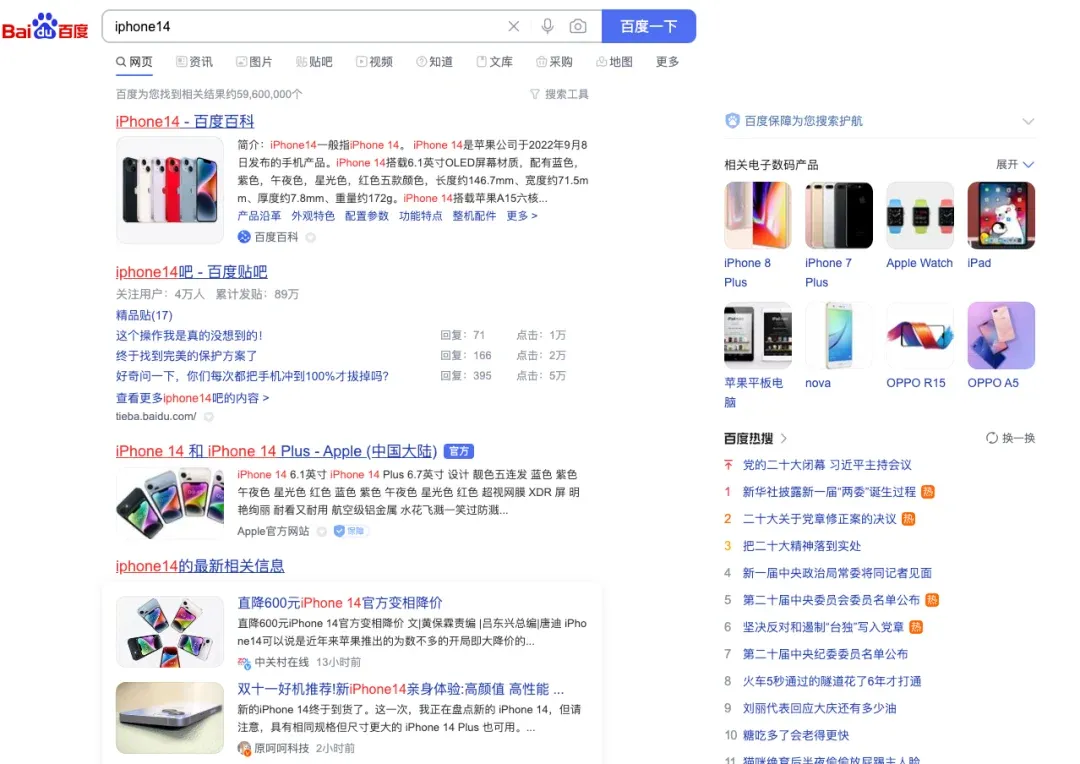Open hot search 糖吃多了会老得快

pyautogui.click(x=796, y=736)
